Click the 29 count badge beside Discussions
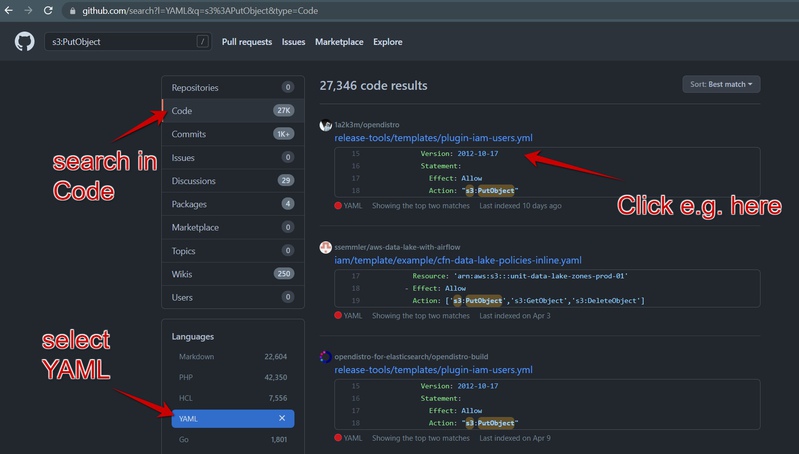Viewport: 799px width, 454px height. (285, 180)
